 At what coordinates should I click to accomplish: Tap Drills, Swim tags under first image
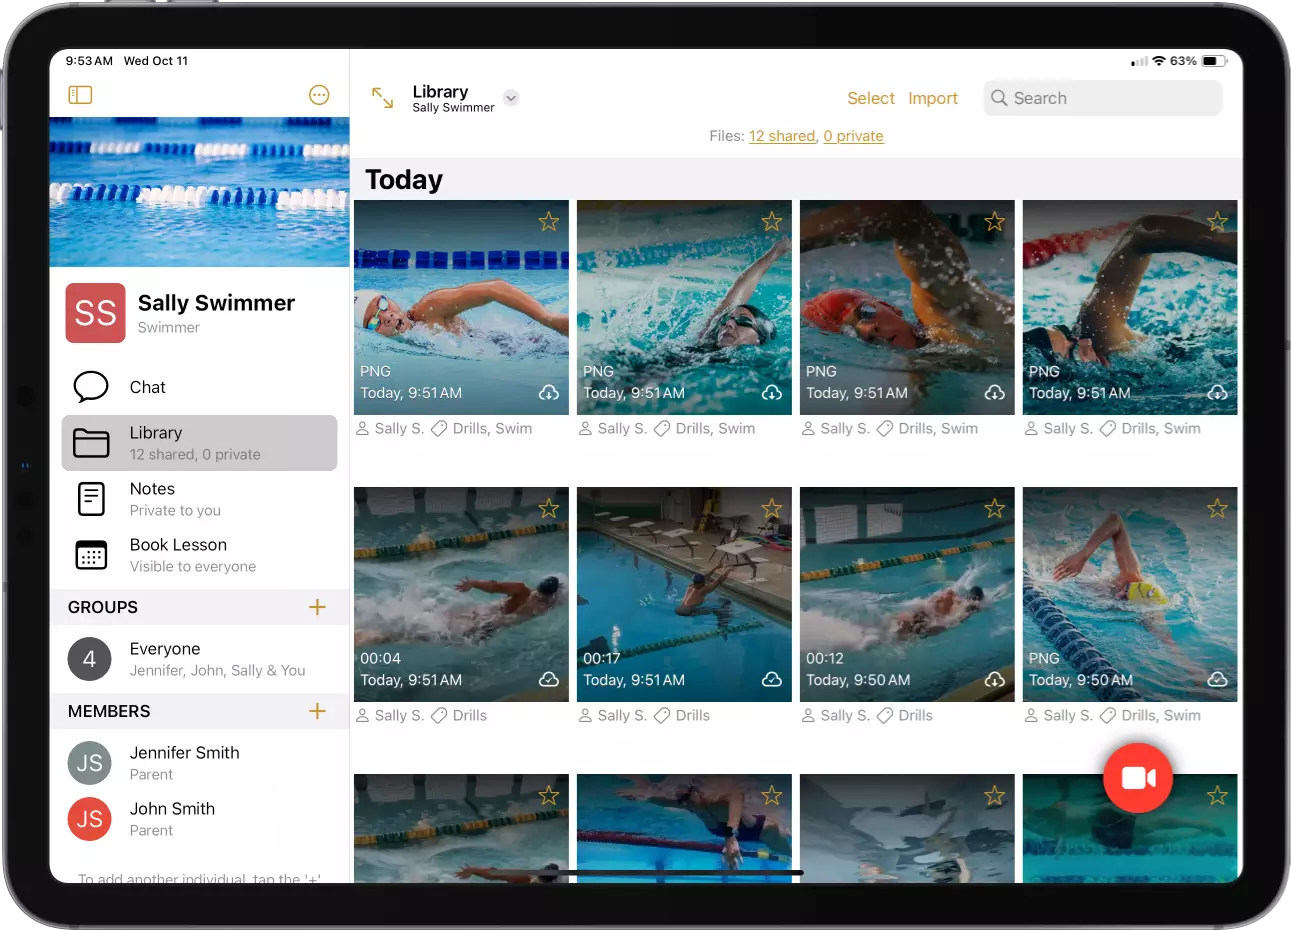(x=492, y=428)
